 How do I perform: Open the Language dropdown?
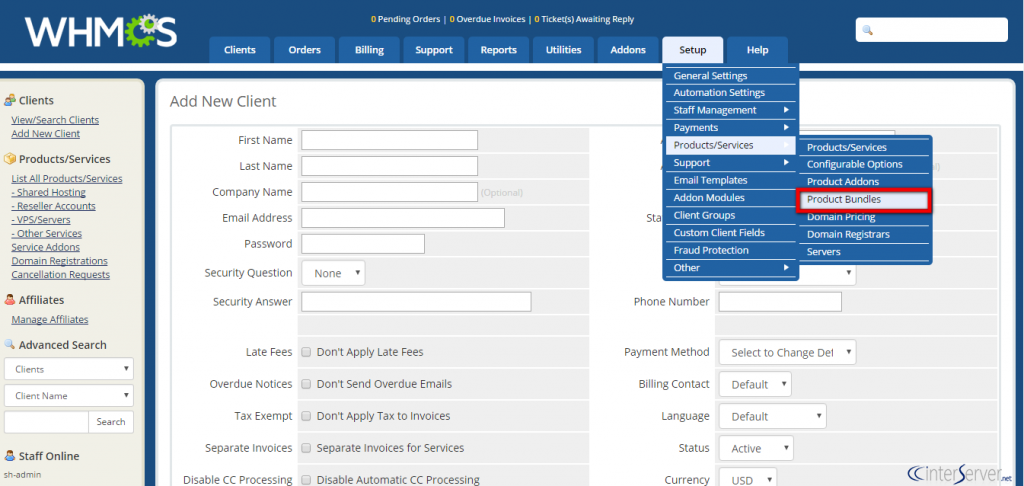773,416
